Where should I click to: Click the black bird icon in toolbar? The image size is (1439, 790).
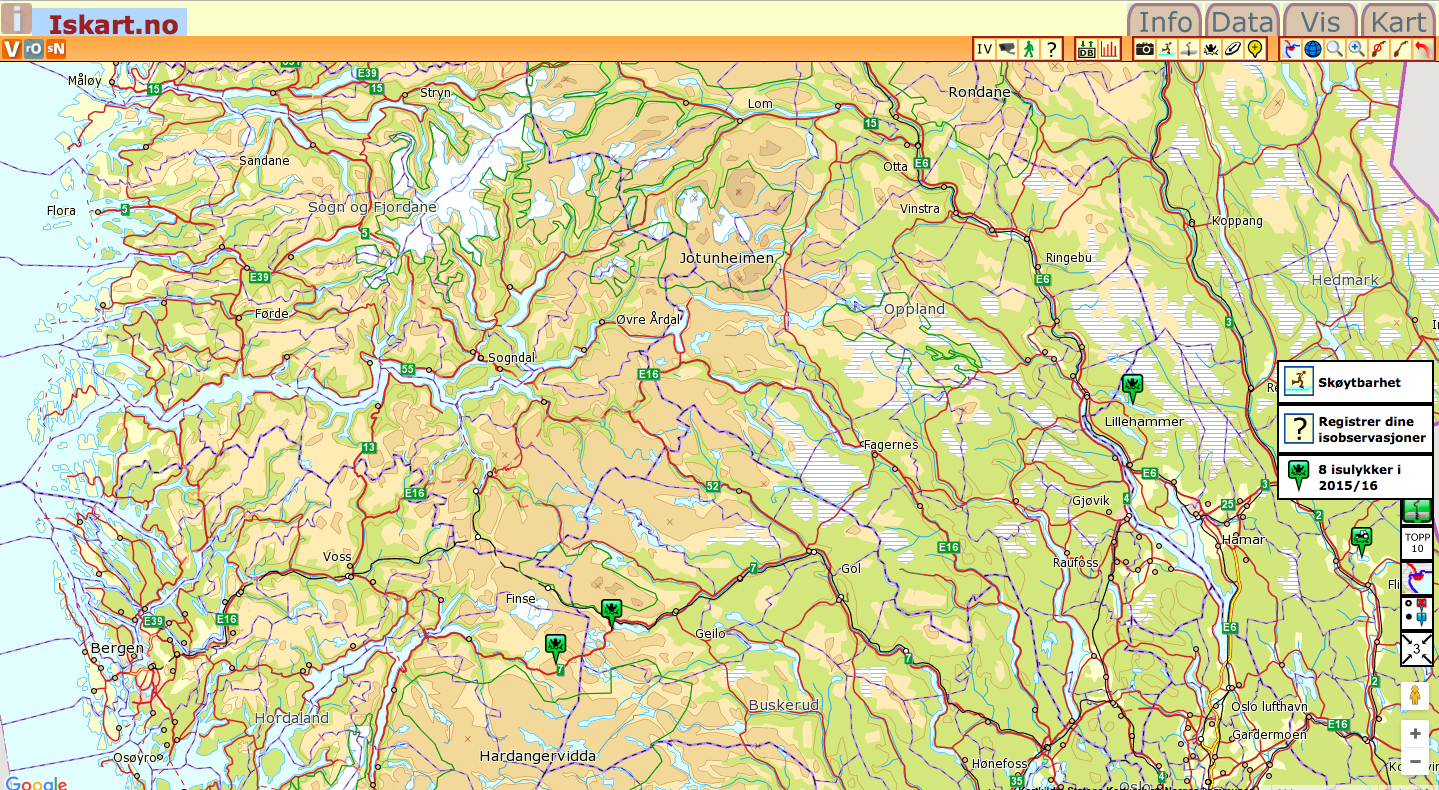pos(1211,49)
